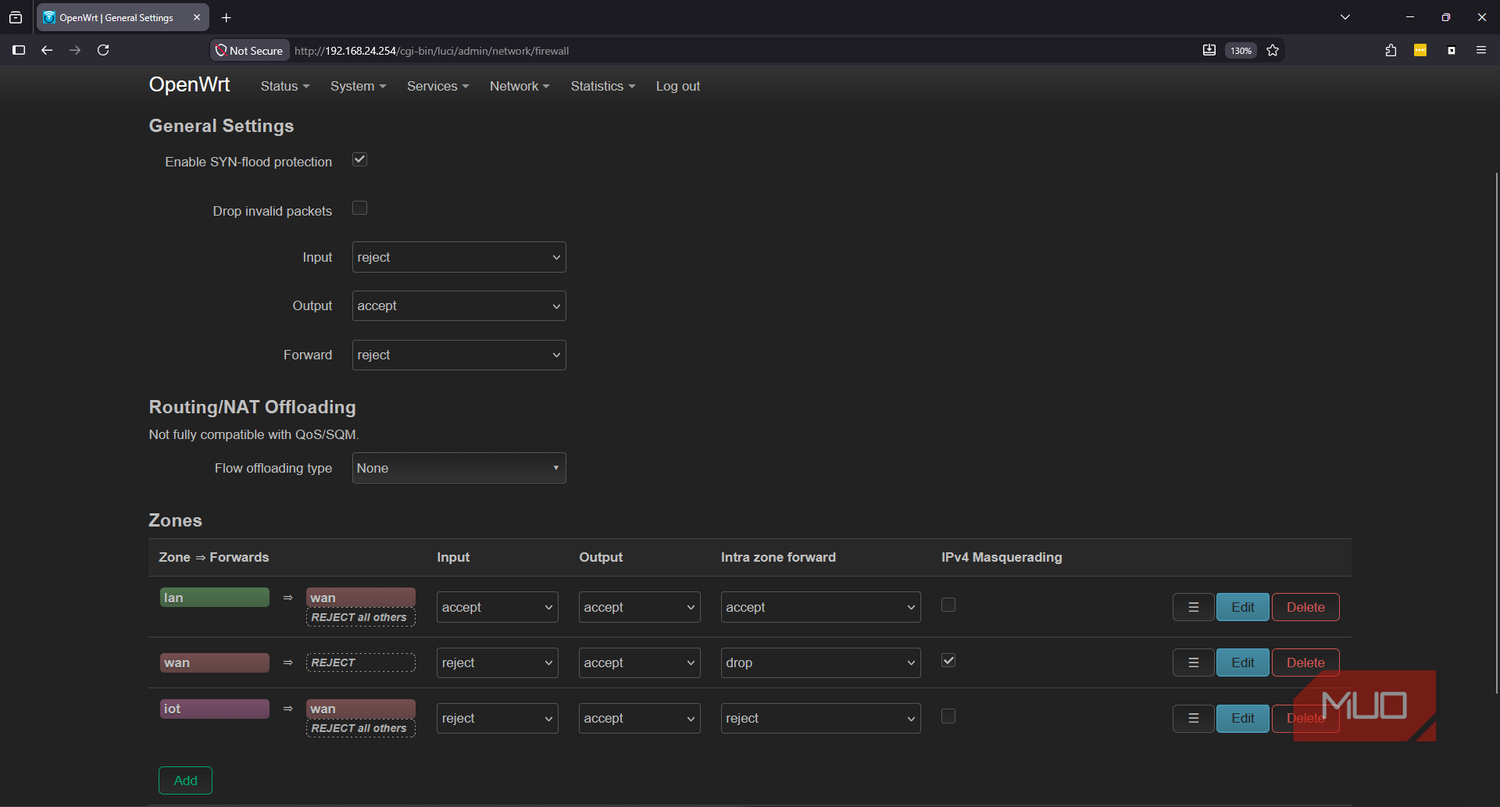Open the browser hamburger menu
The height and width of the screenshot is (807, 1500).
coord(1482,50)
